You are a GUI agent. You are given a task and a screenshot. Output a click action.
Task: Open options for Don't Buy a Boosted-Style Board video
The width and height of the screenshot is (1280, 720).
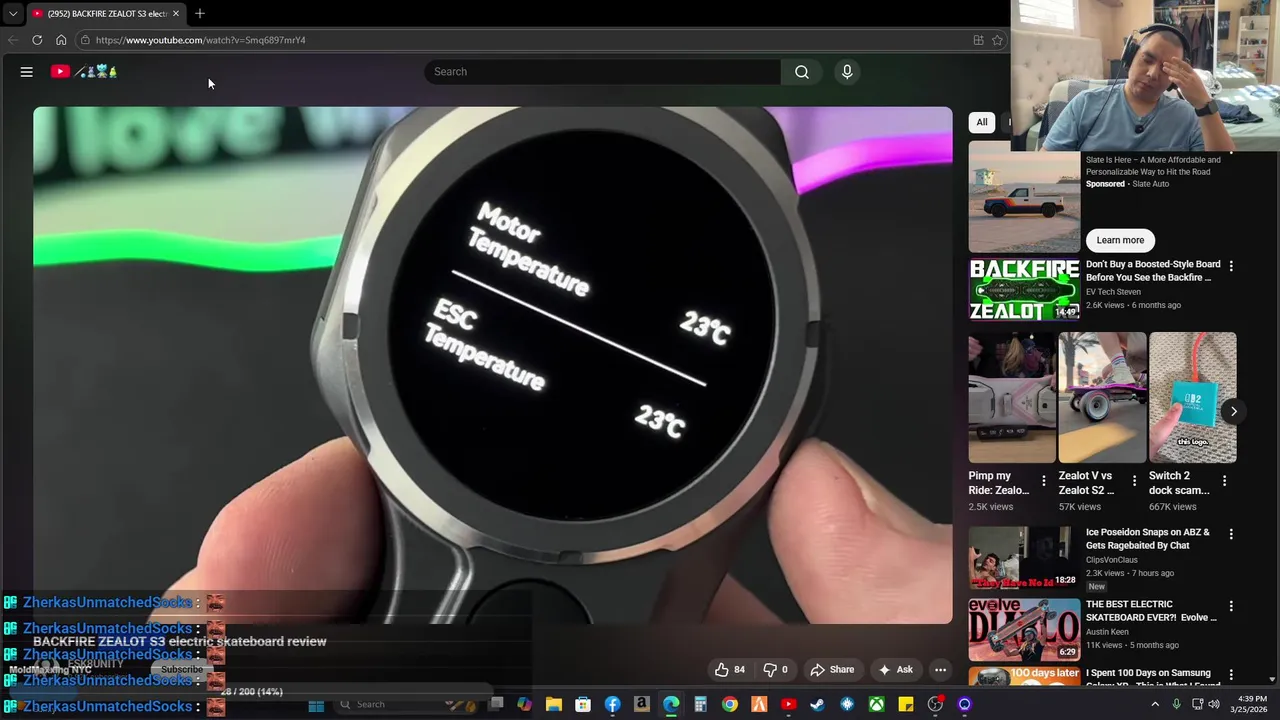click(1231, 266)
